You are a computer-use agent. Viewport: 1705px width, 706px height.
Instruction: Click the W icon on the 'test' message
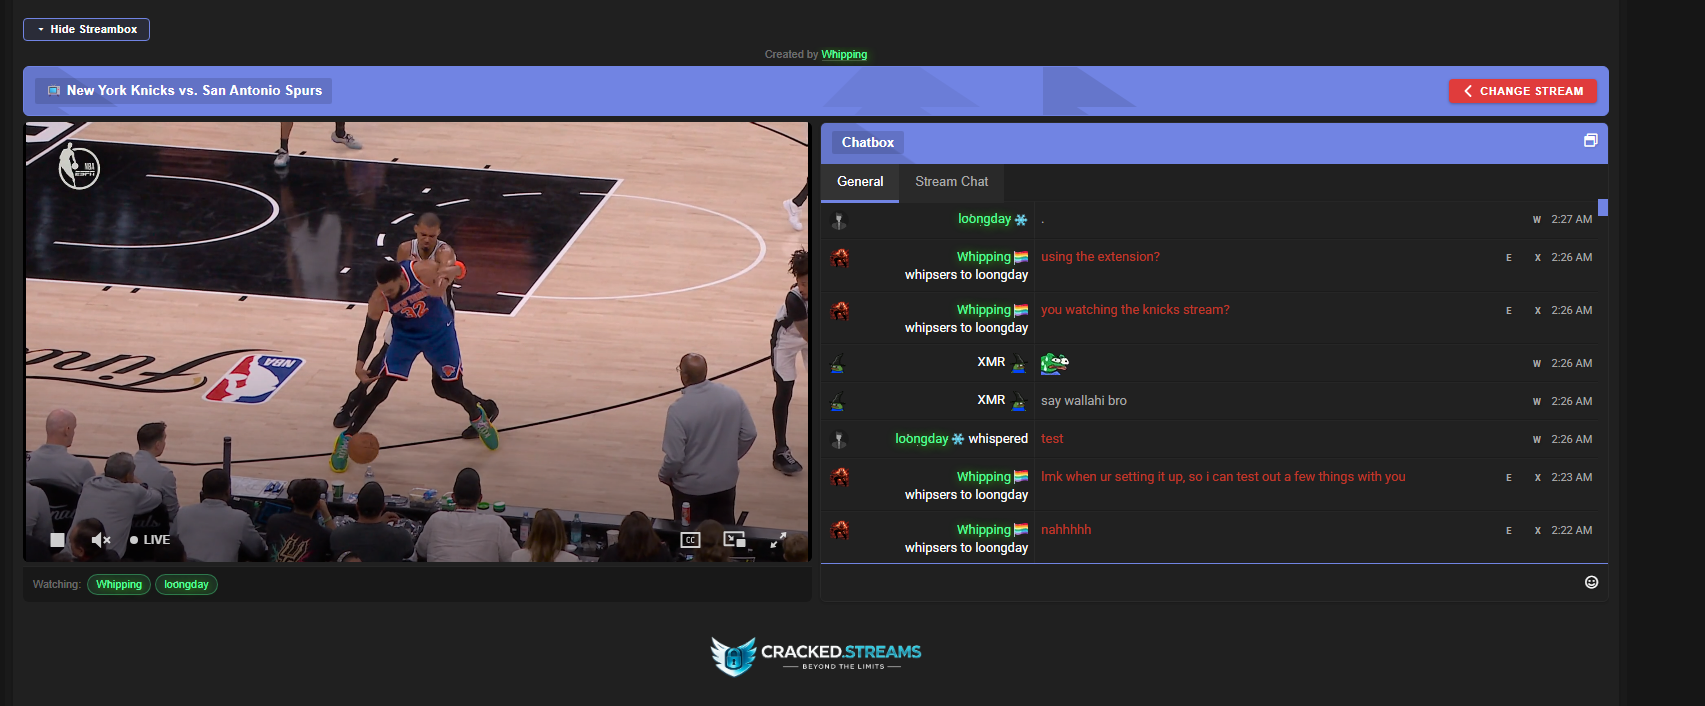[1537, 440]
